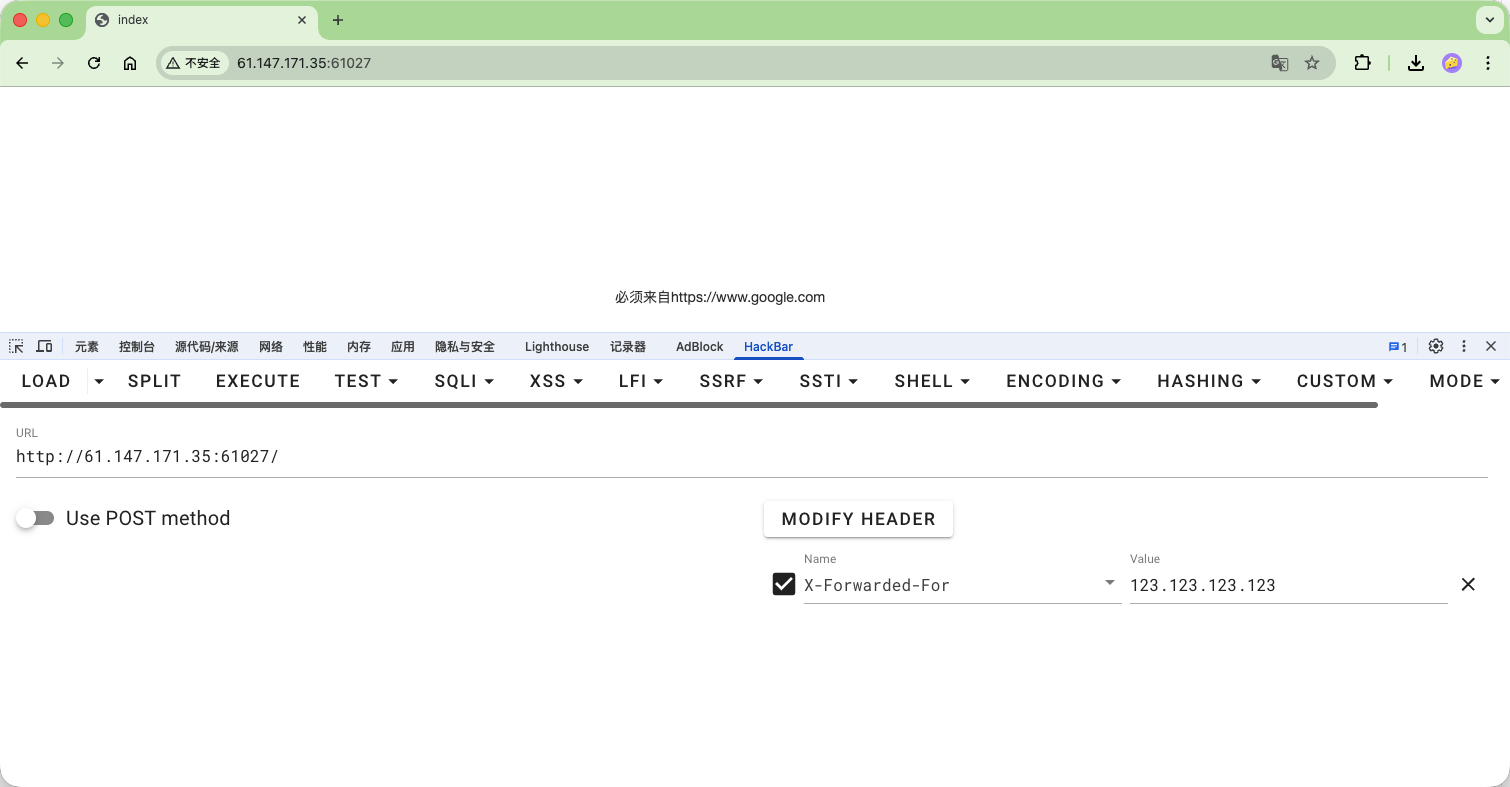Click the browser reload icon
Image resolution: width=1510 pixels, height=787 pixels.
(94, 63)
